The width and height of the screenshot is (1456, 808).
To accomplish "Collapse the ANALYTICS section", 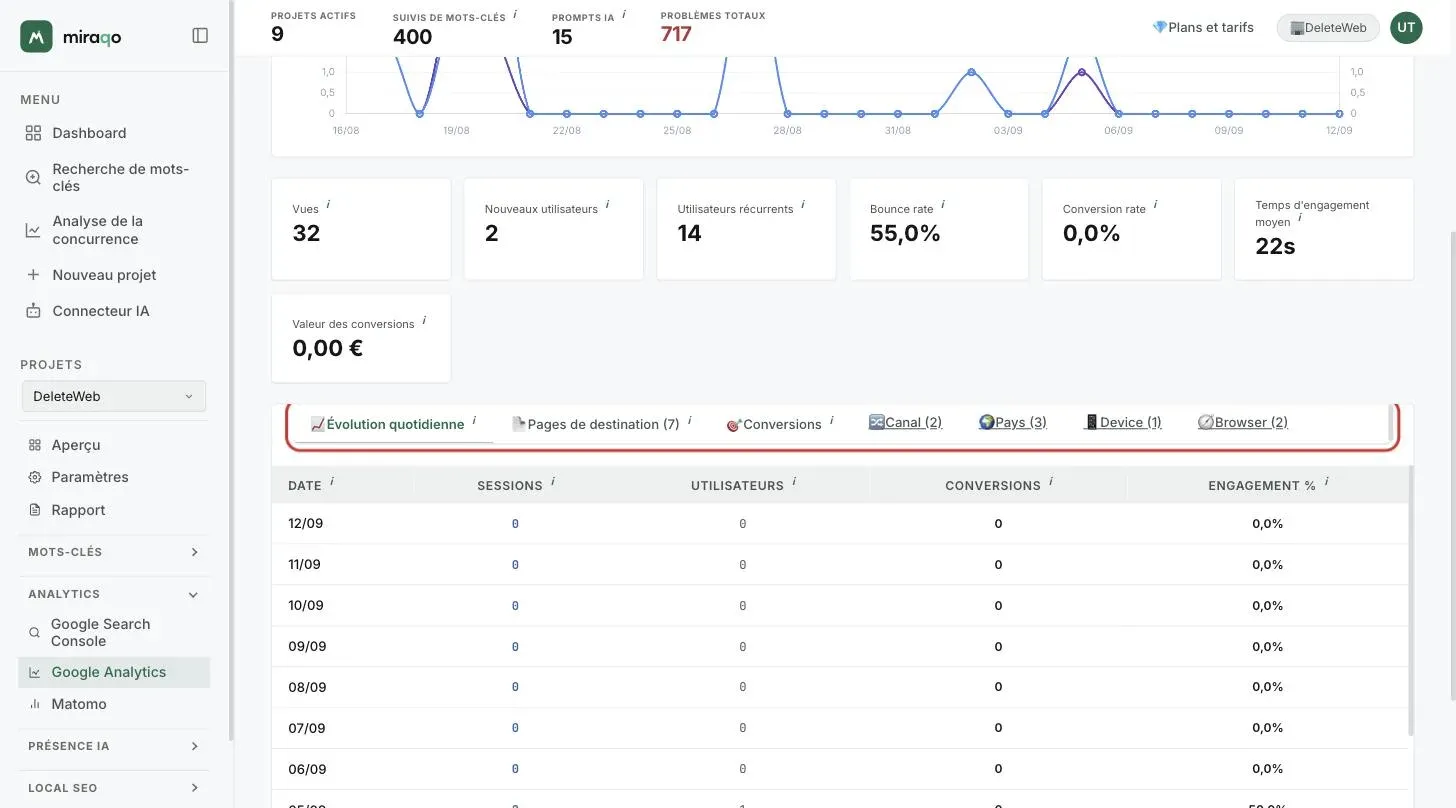I will click(x=114, y=594).
